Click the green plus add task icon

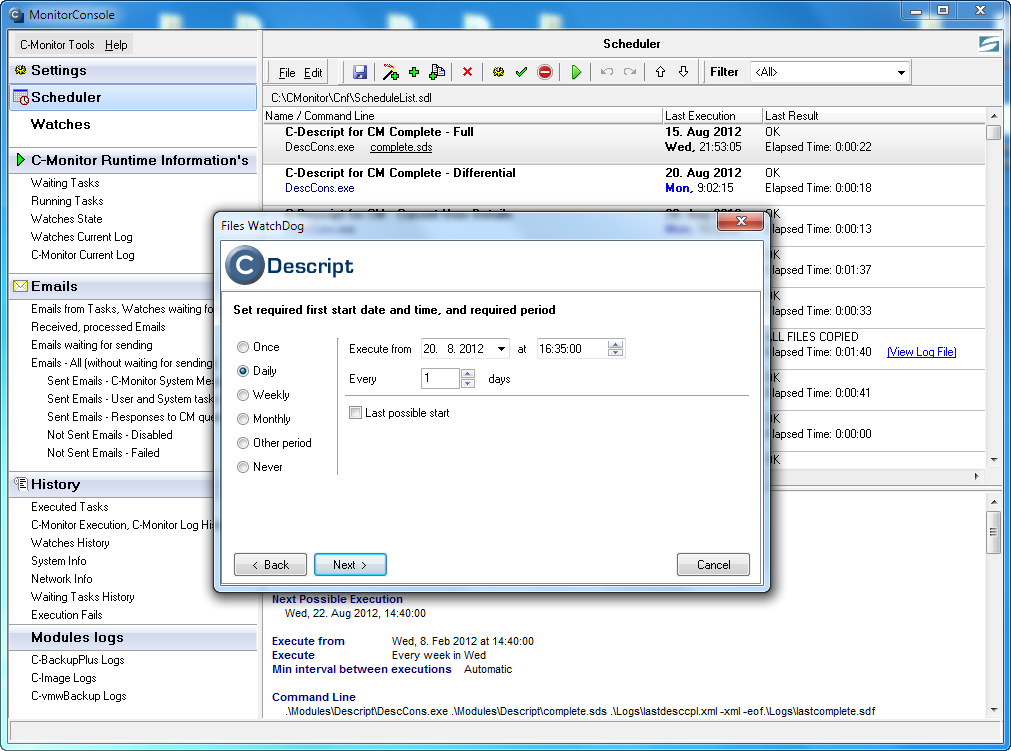click(414, 72)
